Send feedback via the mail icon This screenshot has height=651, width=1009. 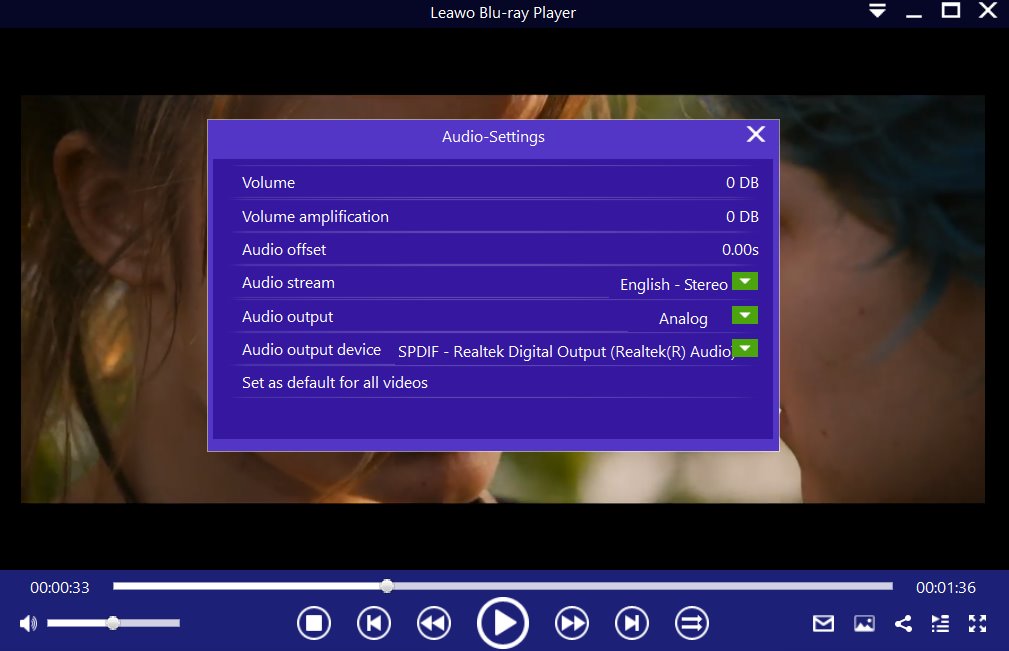[x=823, y=623]
